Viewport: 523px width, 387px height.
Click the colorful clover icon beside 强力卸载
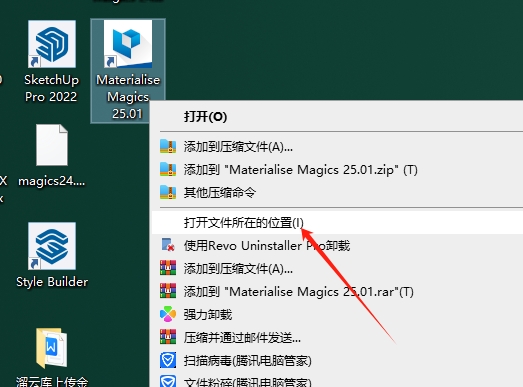coord(168,314)
